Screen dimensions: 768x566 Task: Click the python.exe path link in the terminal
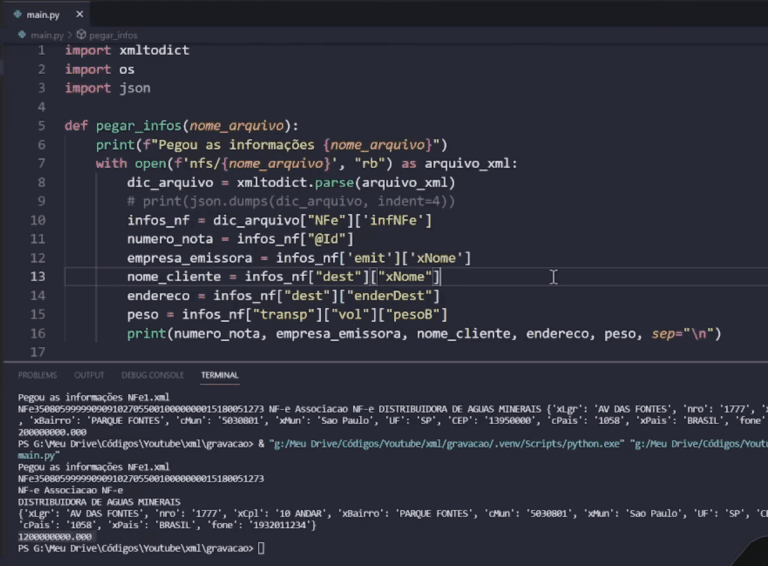tap(447, 444)
